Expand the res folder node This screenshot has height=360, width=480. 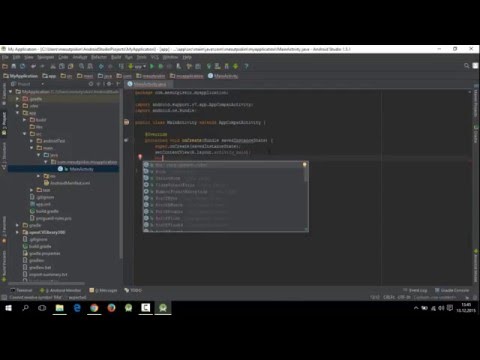coord(39,176)
